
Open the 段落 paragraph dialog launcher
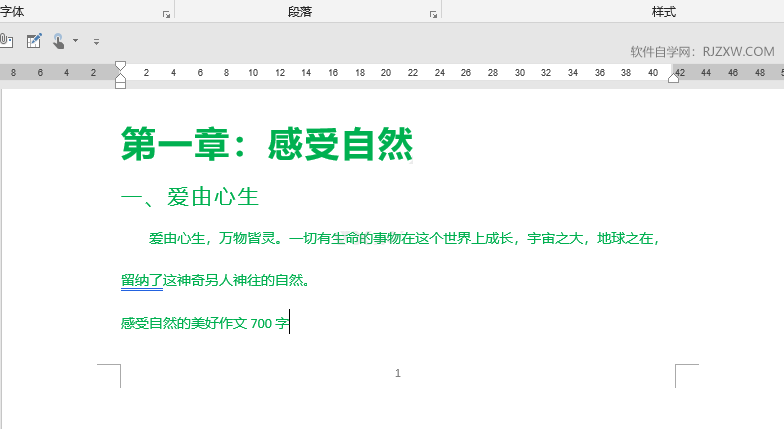point(434,15)
